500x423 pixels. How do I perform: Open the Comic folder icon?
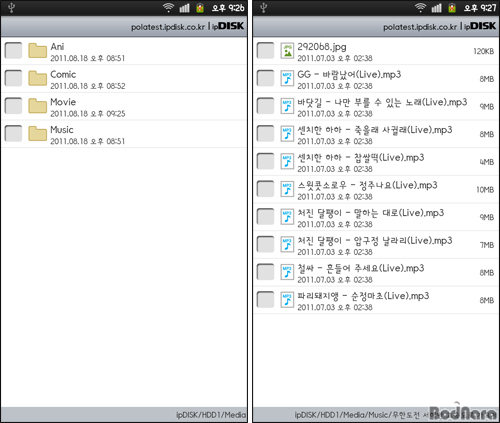pyautogui.click(x=37, y=78)
